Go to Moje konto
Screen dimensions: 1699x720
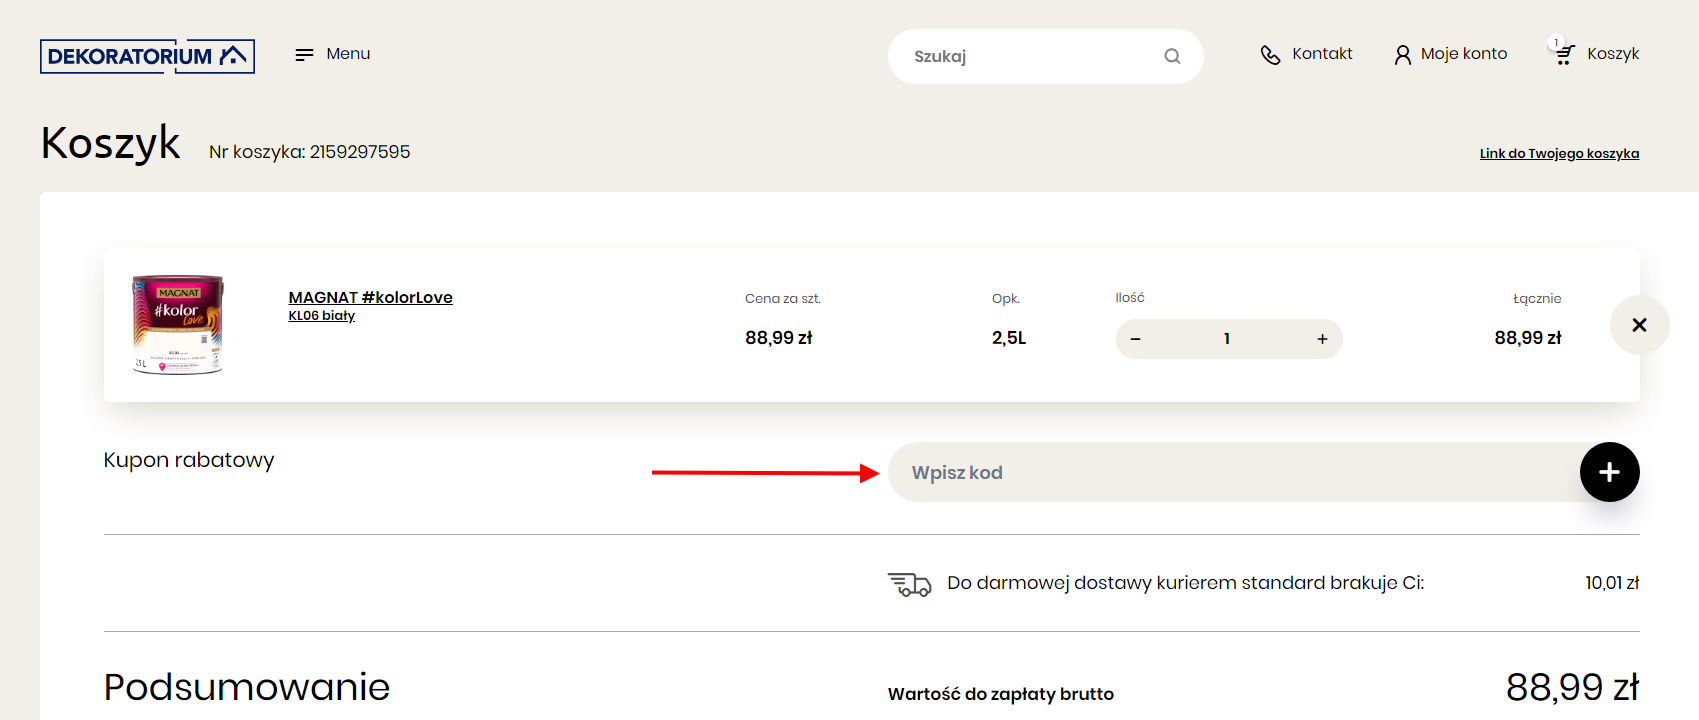pos(1464,54)
